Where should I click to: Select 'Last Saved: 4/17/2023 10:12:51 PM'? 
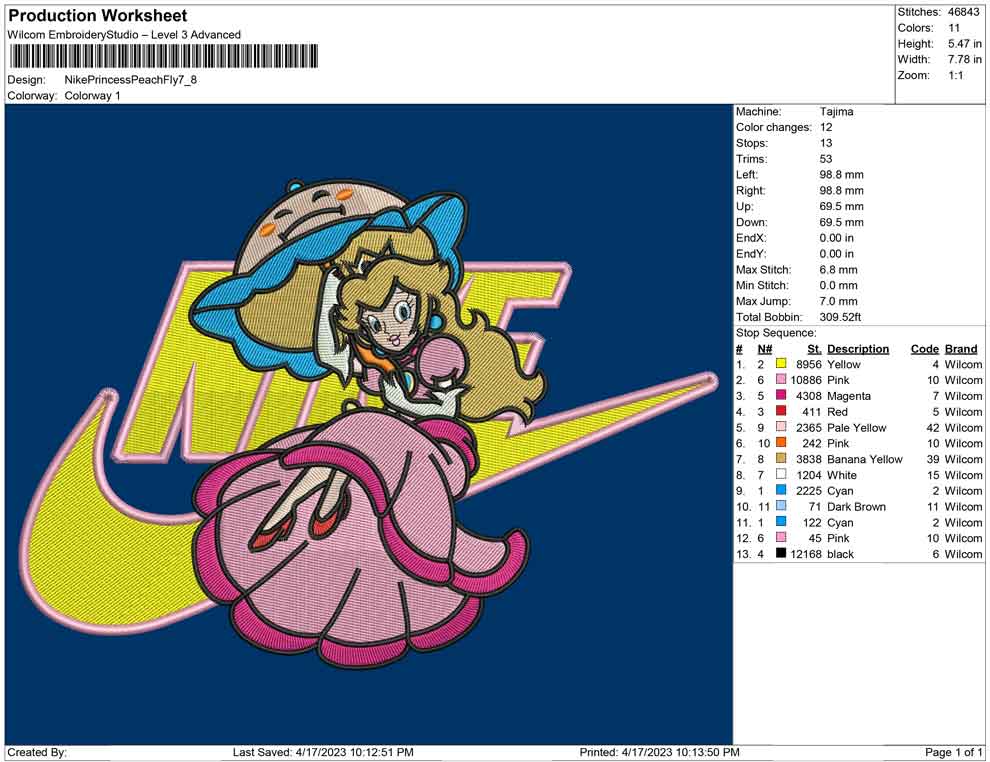coord(323,752)
